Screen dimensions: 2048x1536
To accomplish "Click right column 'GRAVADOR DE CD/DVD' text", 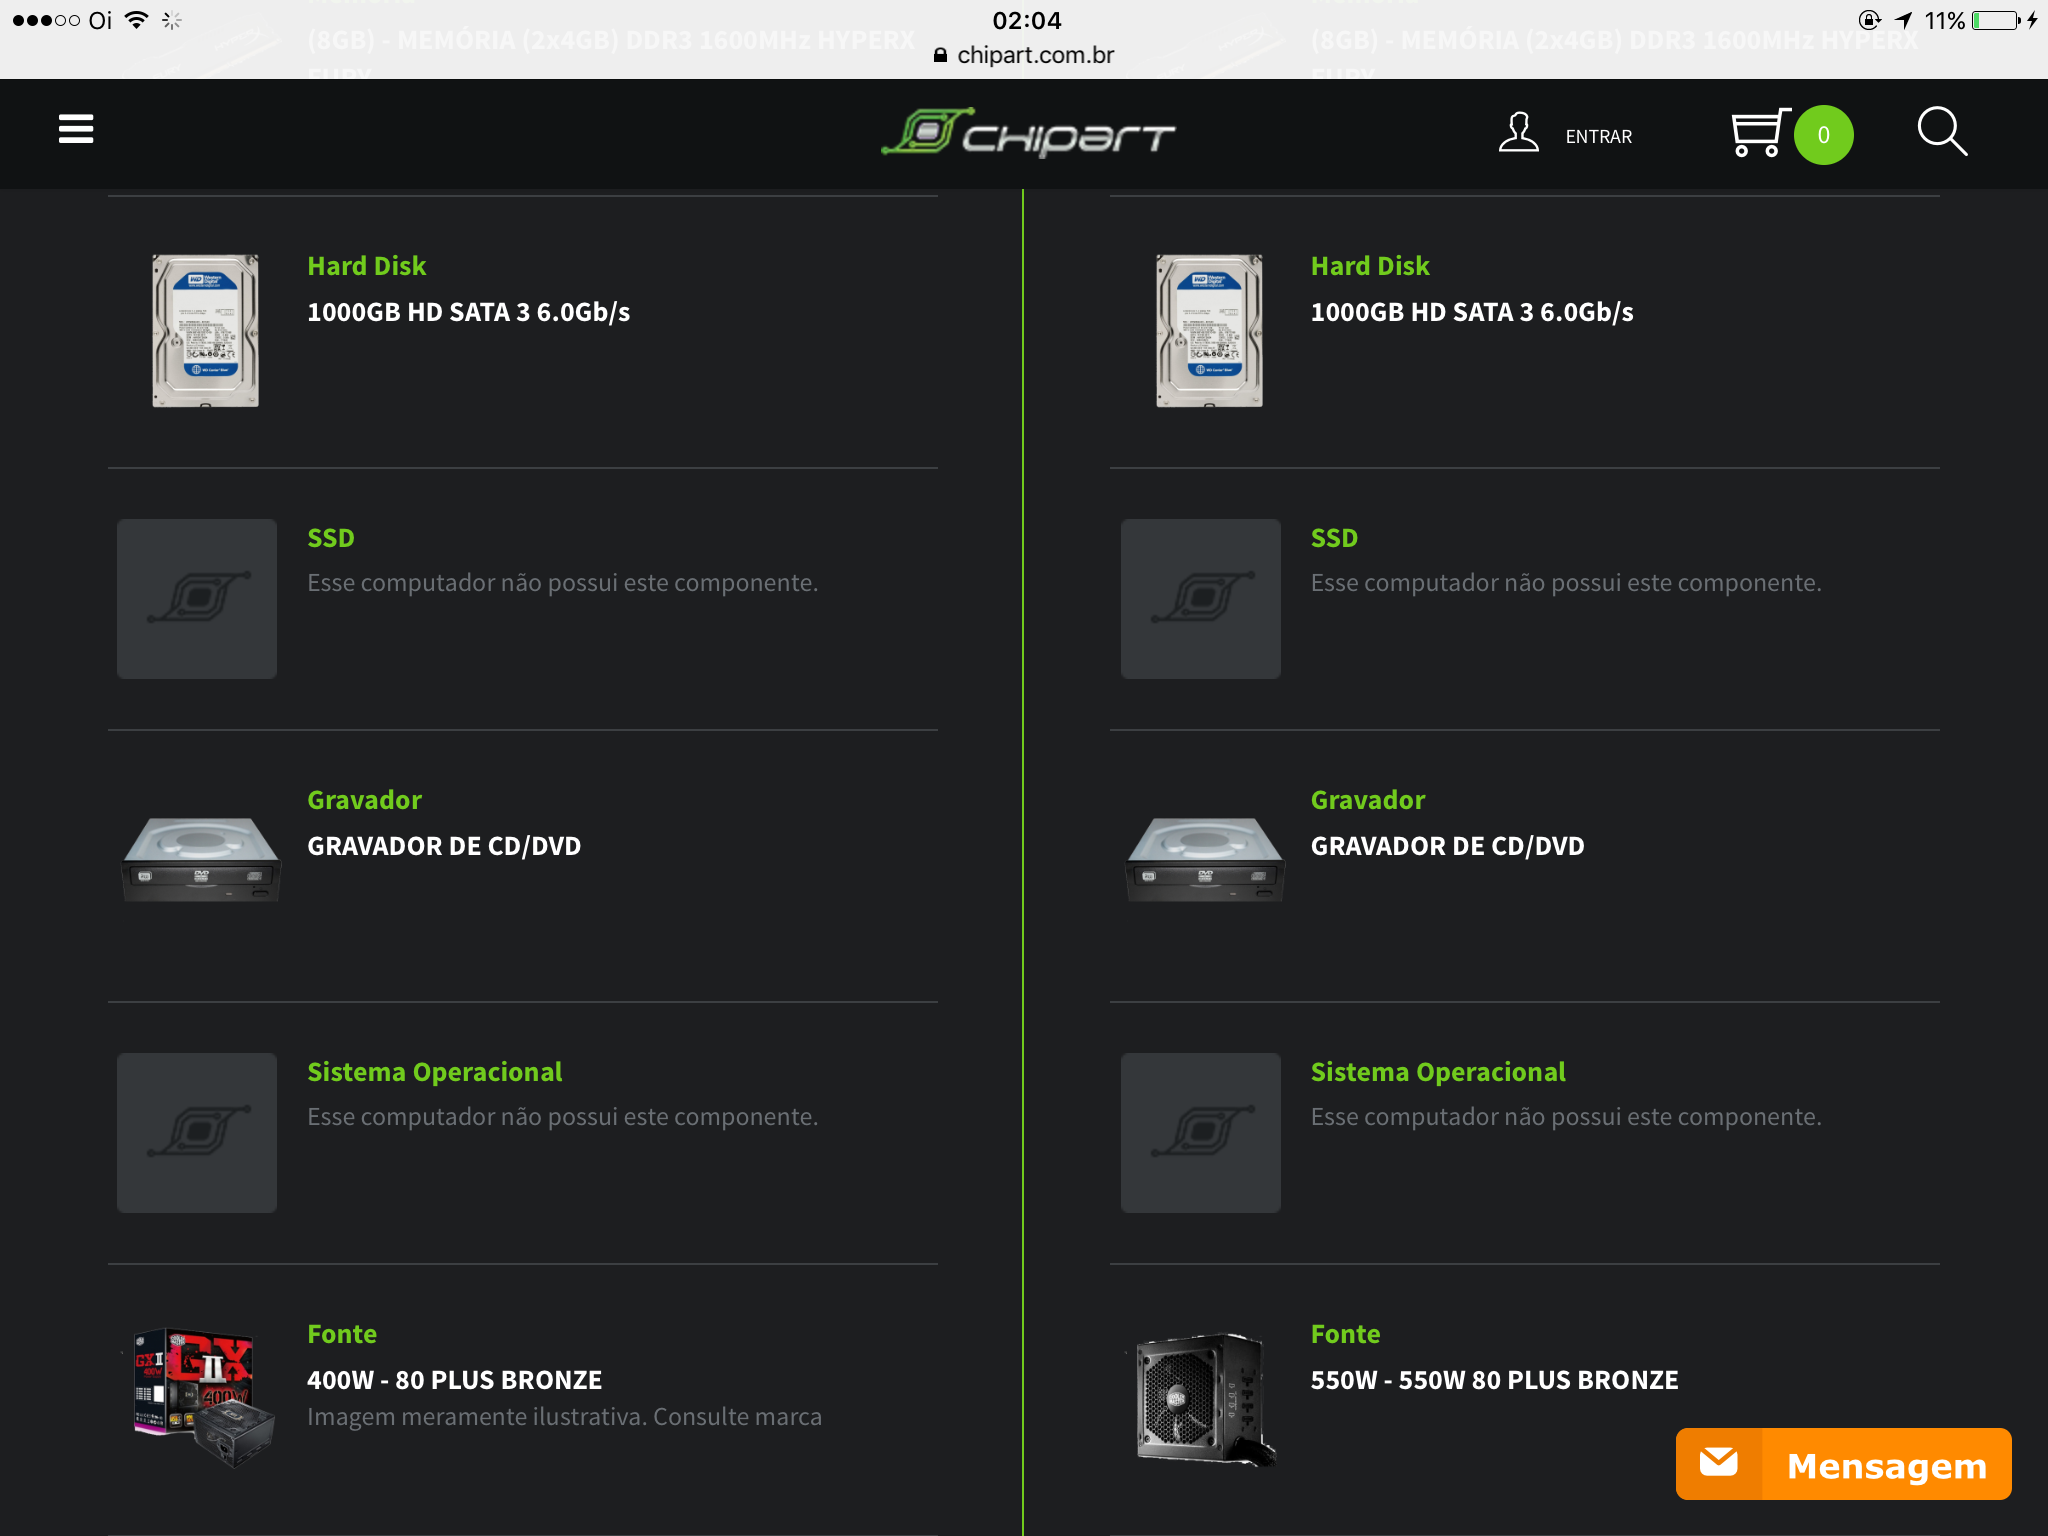I will [x=1448, y=846].
